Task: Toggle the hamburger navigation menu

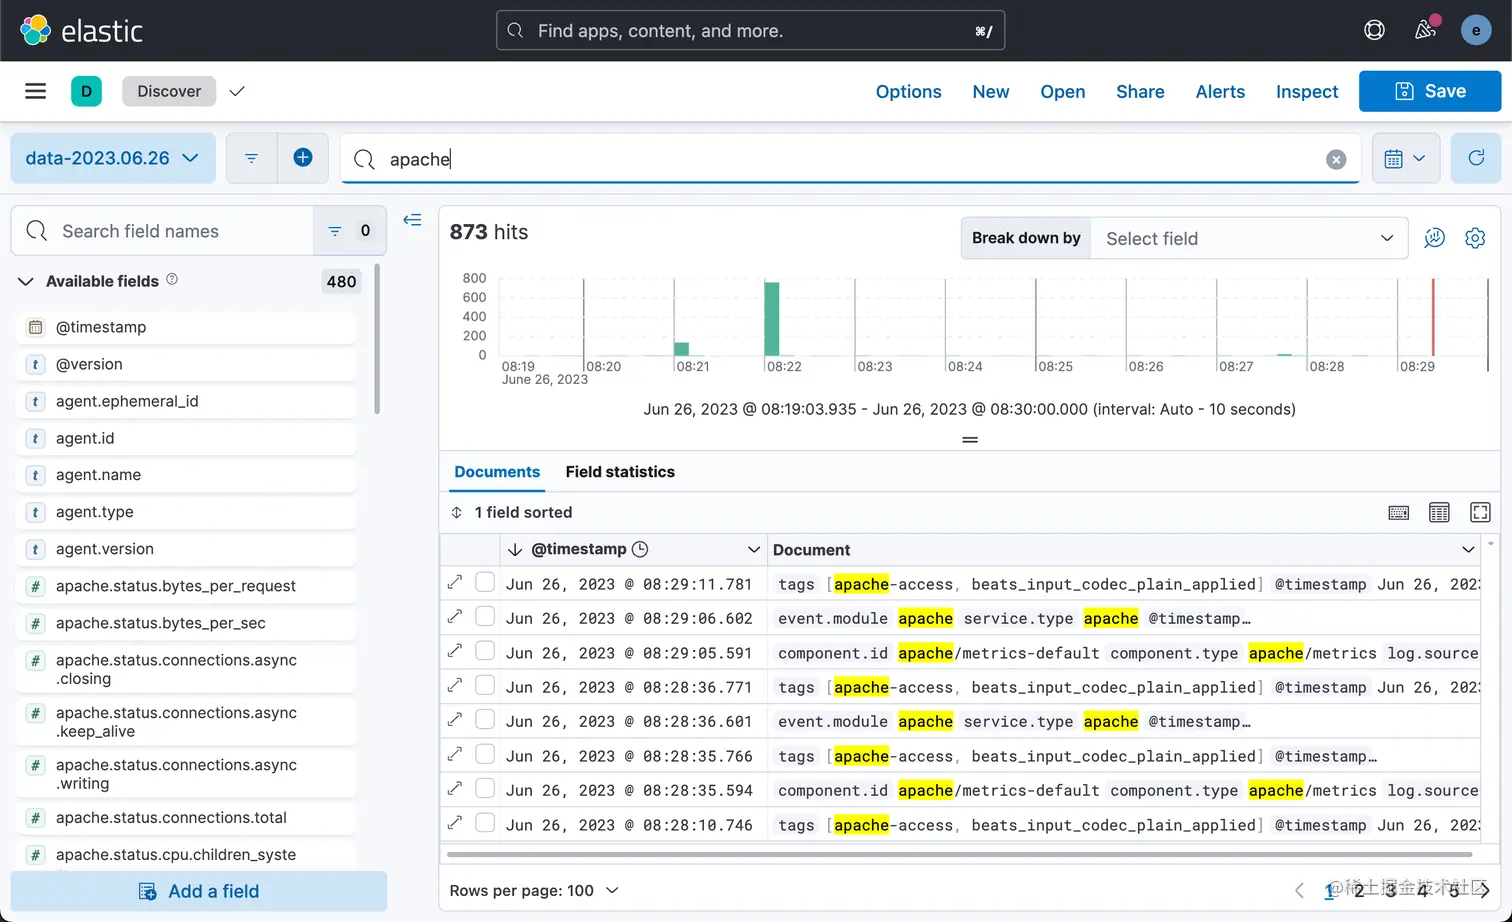Action: pyautogui.click(x=36, y=91)
